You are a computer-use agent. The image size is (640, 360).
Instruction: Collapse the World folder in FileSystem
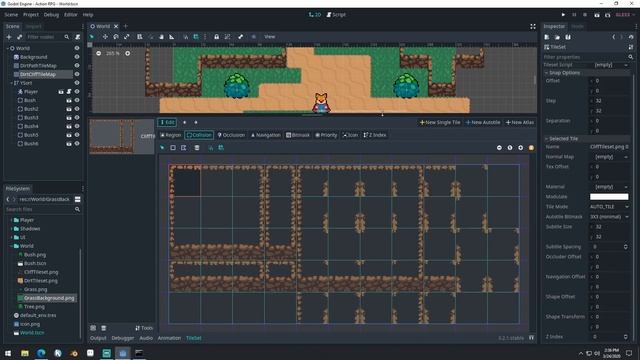tap(11, 246)
